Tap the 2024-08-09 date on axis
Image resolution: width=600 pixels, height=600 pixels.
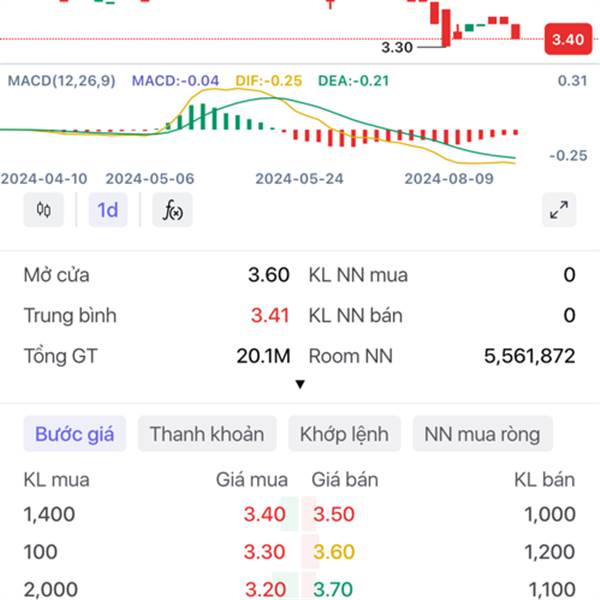pyautogui.click(x=449, y=179)
